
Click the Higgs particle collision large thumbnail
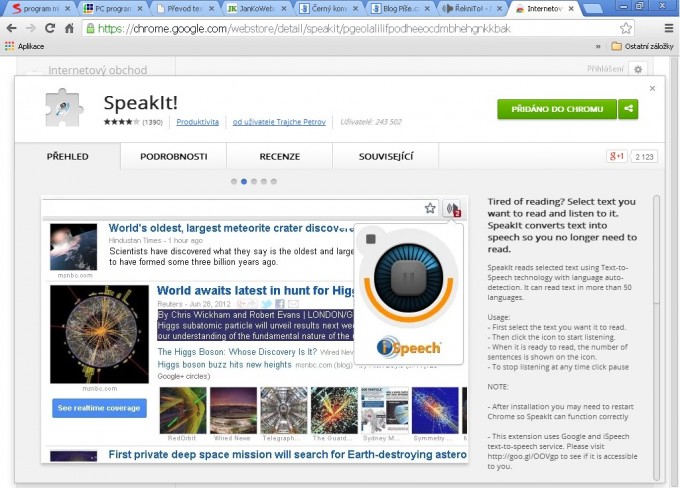[99, 334]
